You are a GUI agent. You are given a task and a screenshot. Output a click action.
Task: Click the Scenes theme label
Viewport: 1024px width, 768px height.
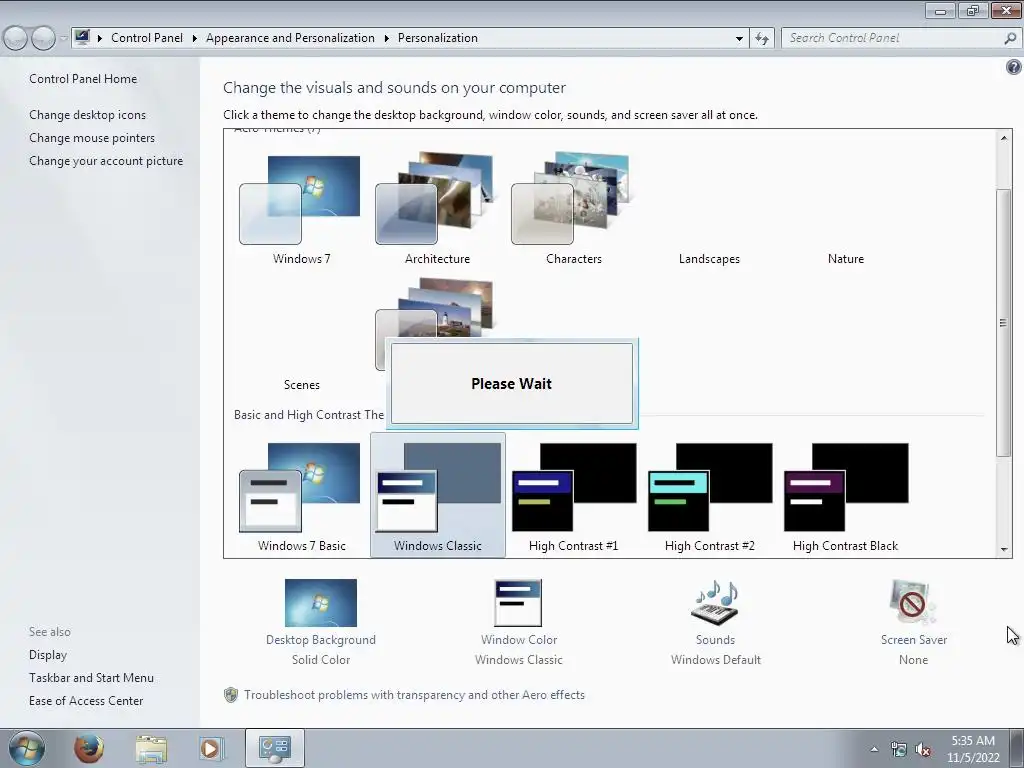302,385
